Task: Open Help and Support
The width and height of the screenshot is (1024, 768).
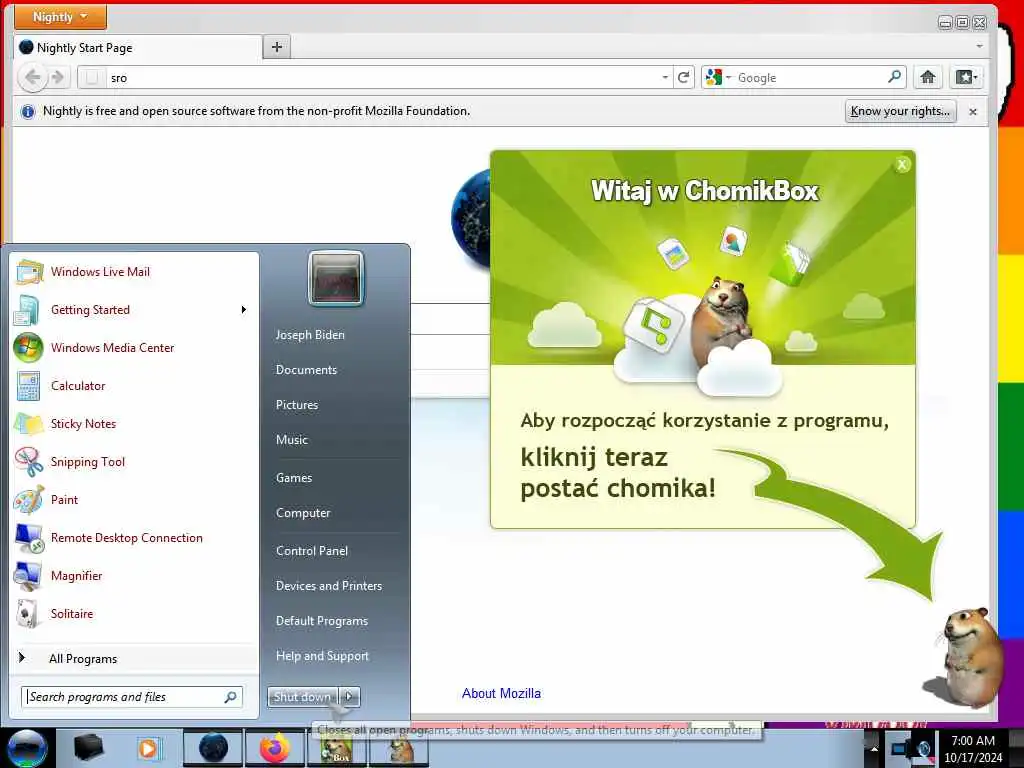Action: 322,656
